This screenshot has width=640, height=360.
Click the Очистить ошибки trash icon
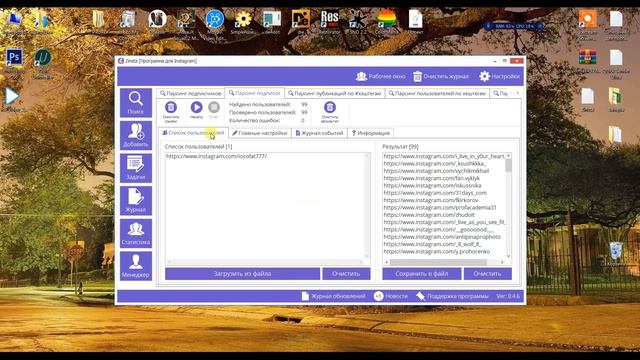click(x=171, y=108)
